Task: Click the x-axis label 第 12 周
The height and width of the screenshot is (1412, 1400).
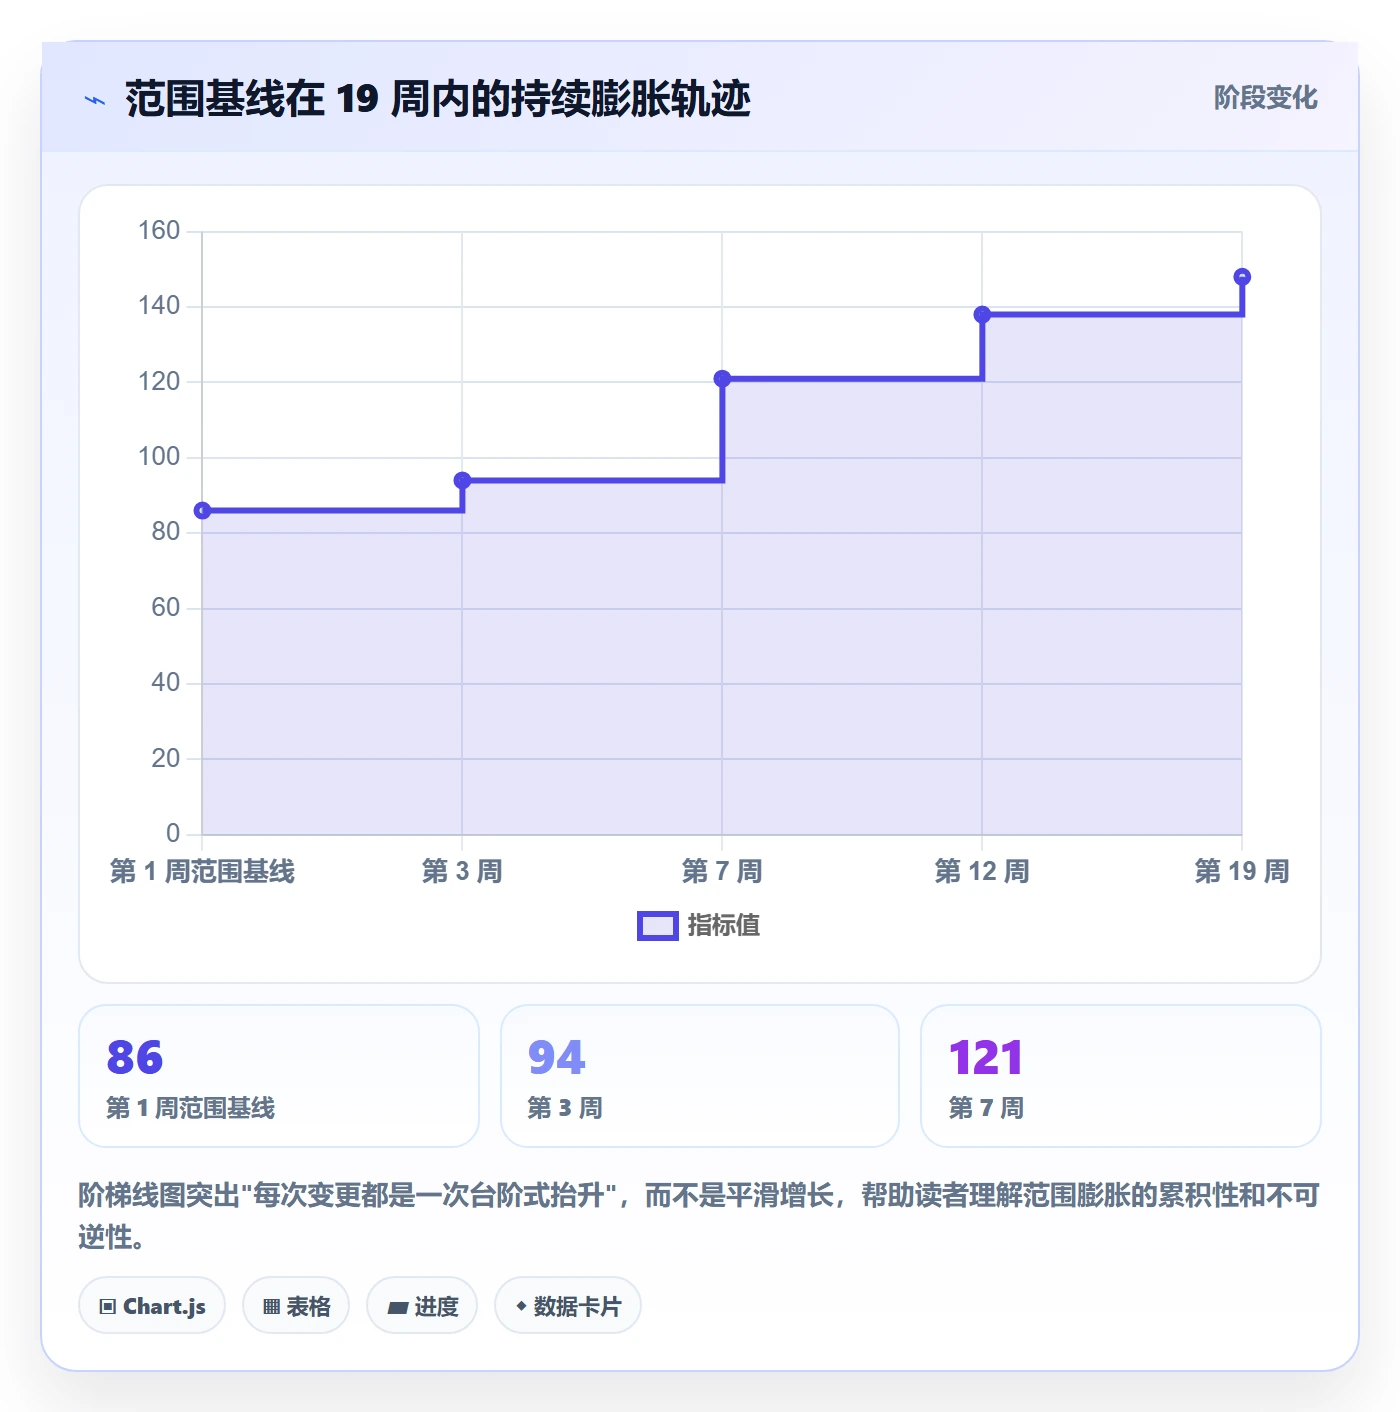Action: point(982,872)
